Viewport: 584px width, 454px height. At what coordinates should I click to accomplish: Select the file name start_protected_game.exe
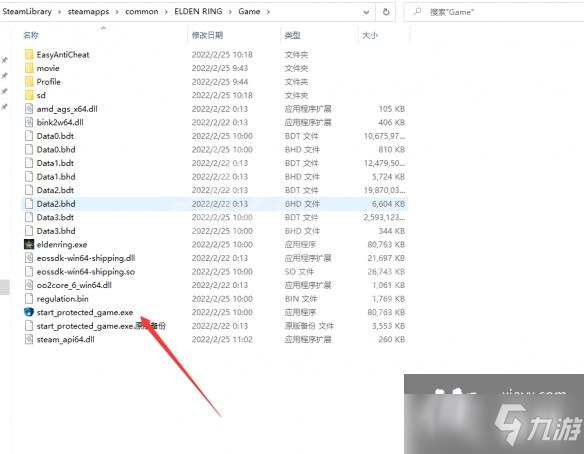coord(85,312)
